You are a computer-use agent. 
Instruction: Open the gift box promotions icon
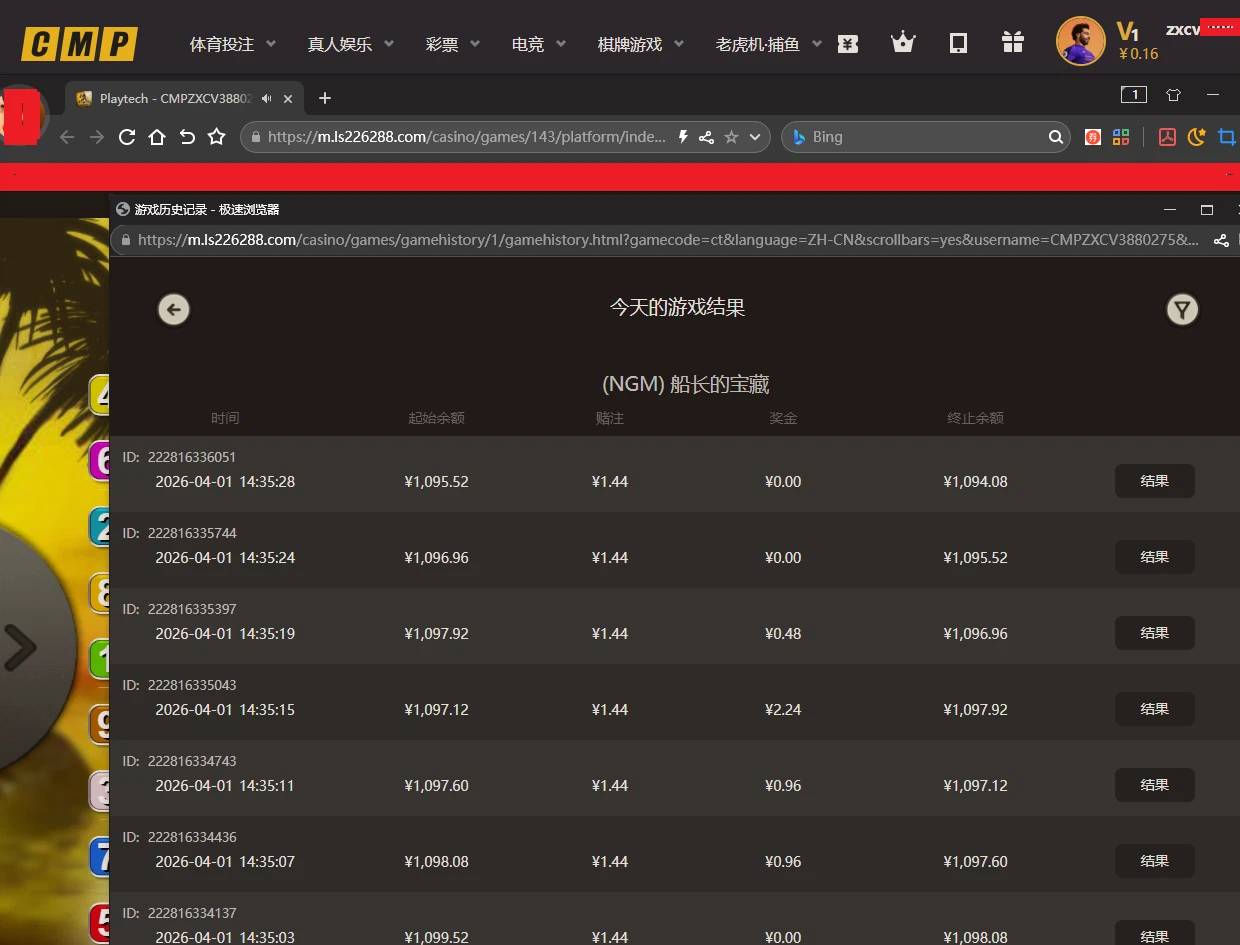pos(1013,43)
